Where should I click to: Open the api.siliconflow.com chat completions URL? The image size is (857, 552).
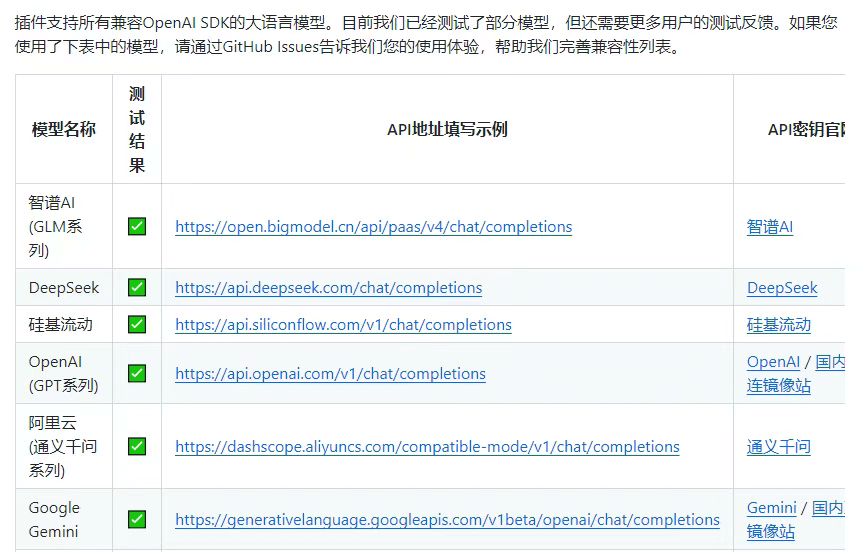[x=343, y=325]
